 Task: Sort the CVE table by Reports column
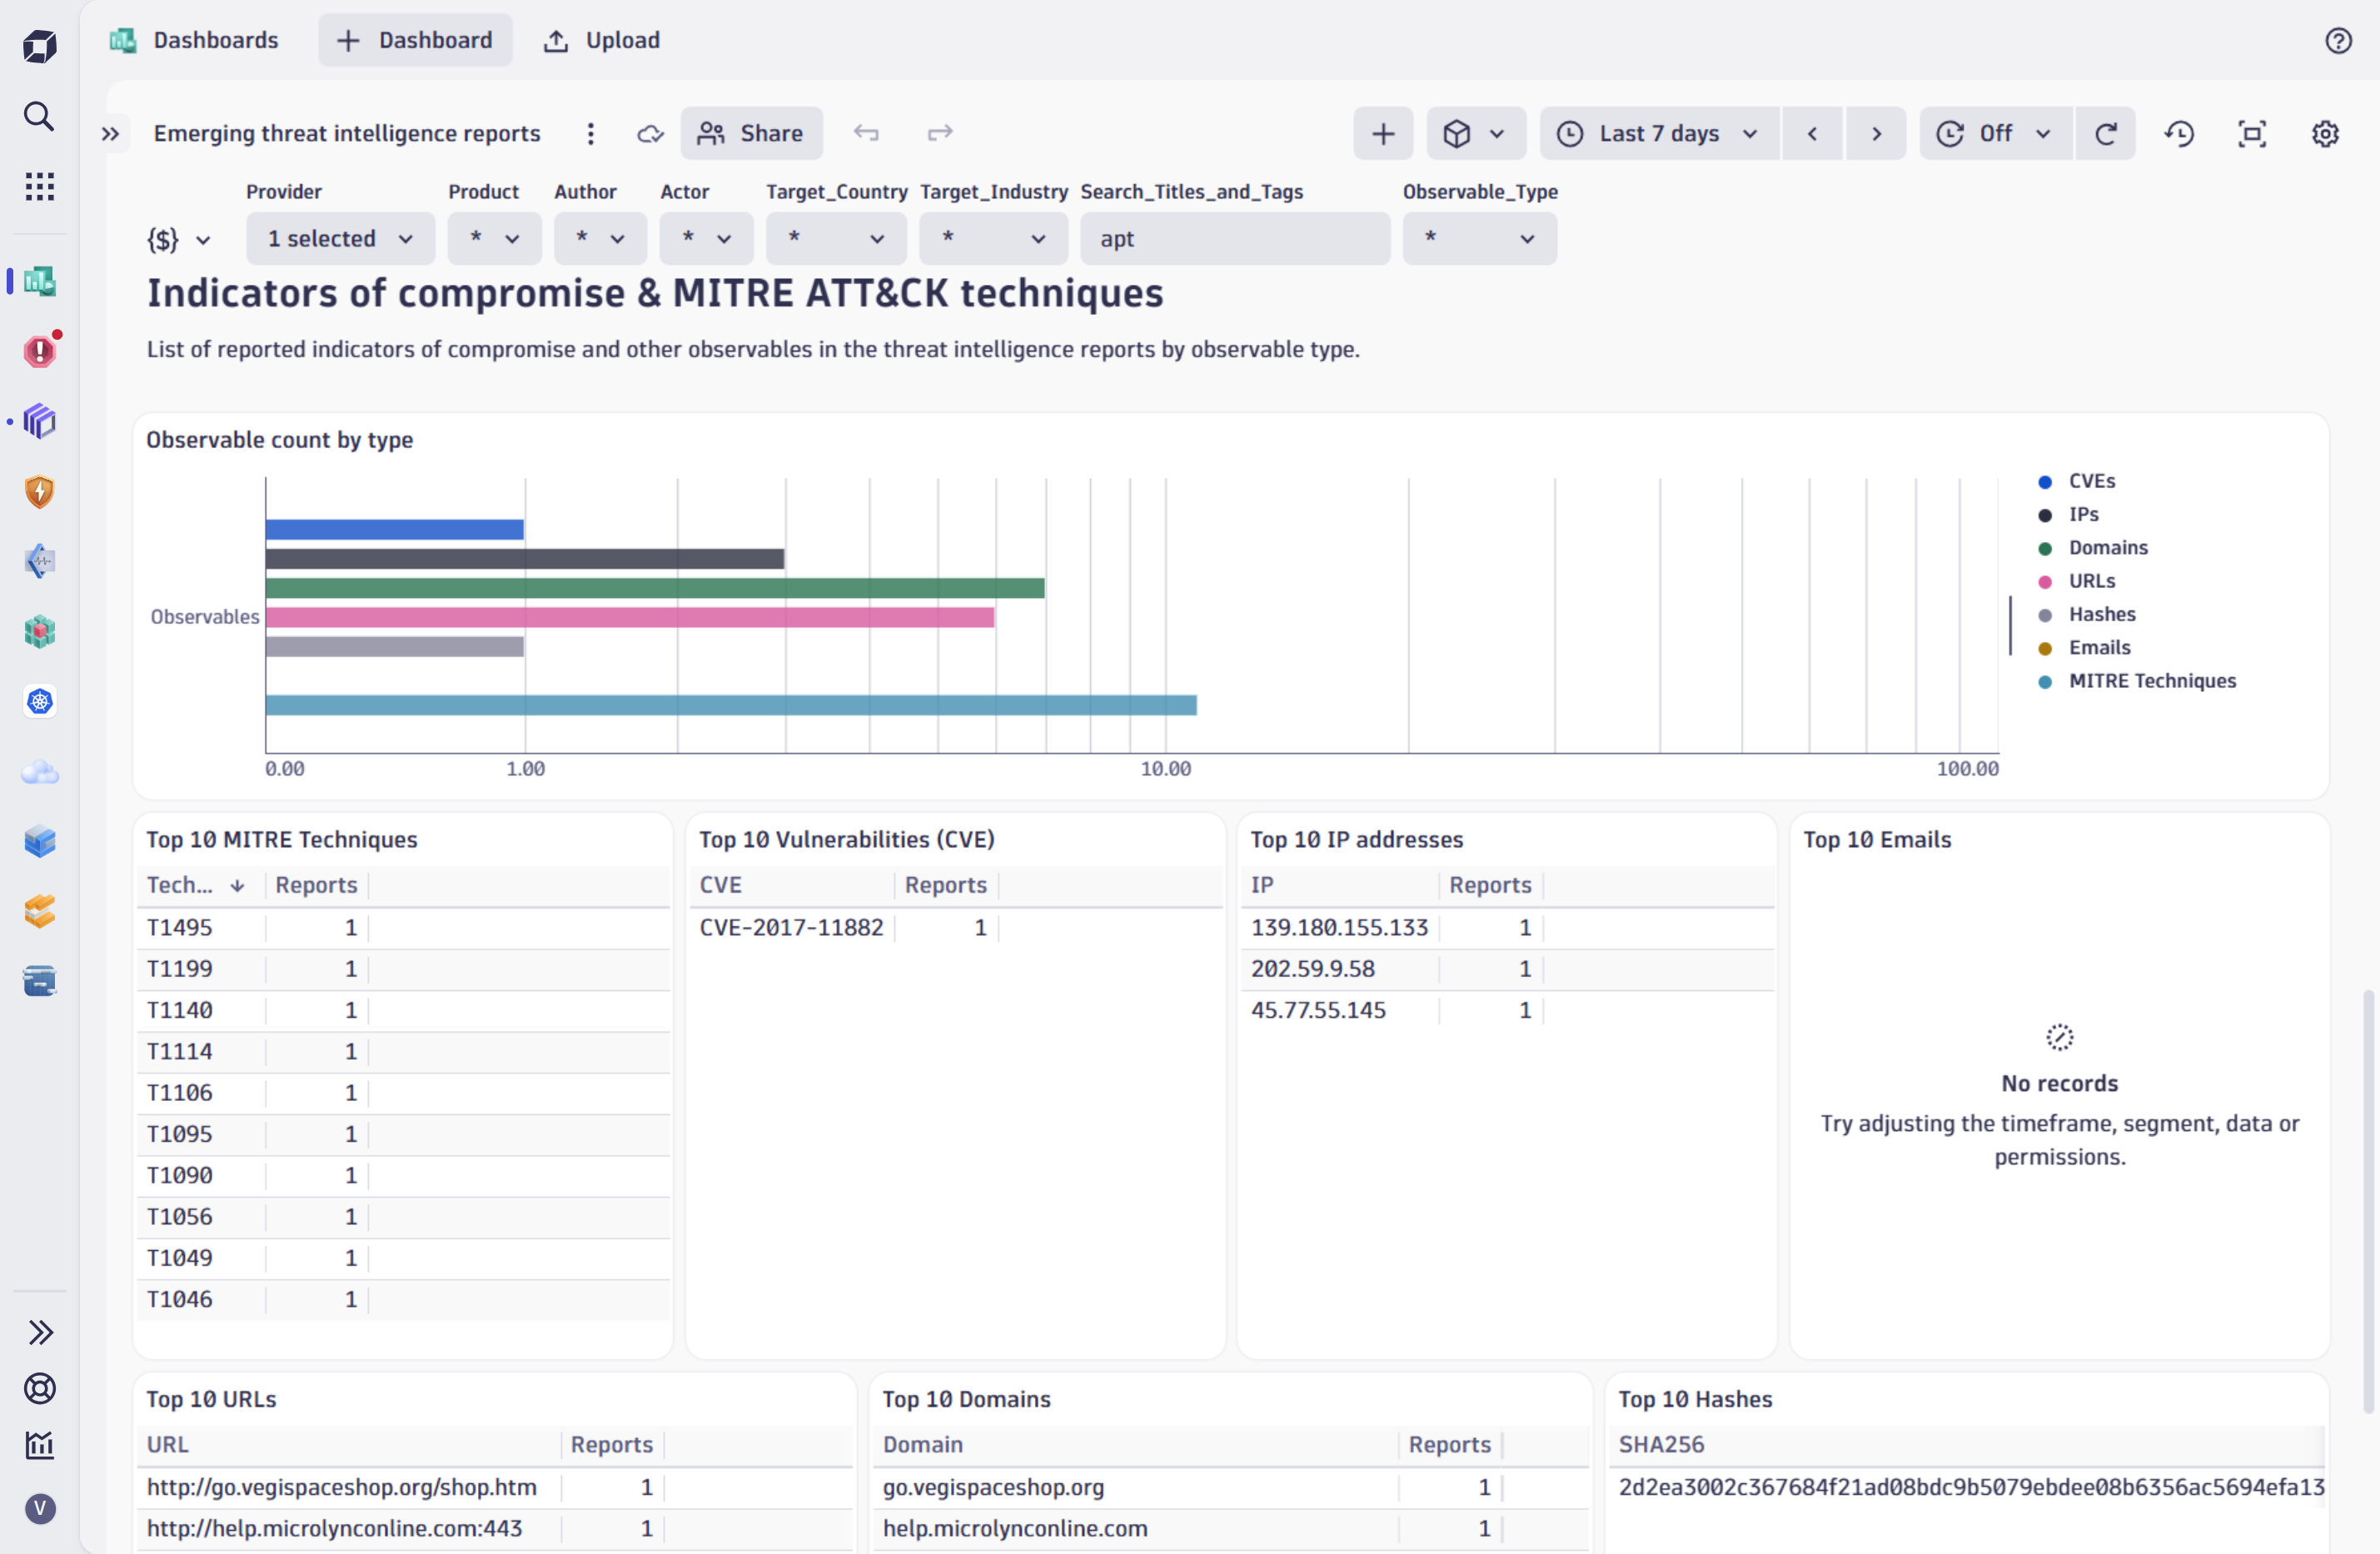click(x=945, y=885)
